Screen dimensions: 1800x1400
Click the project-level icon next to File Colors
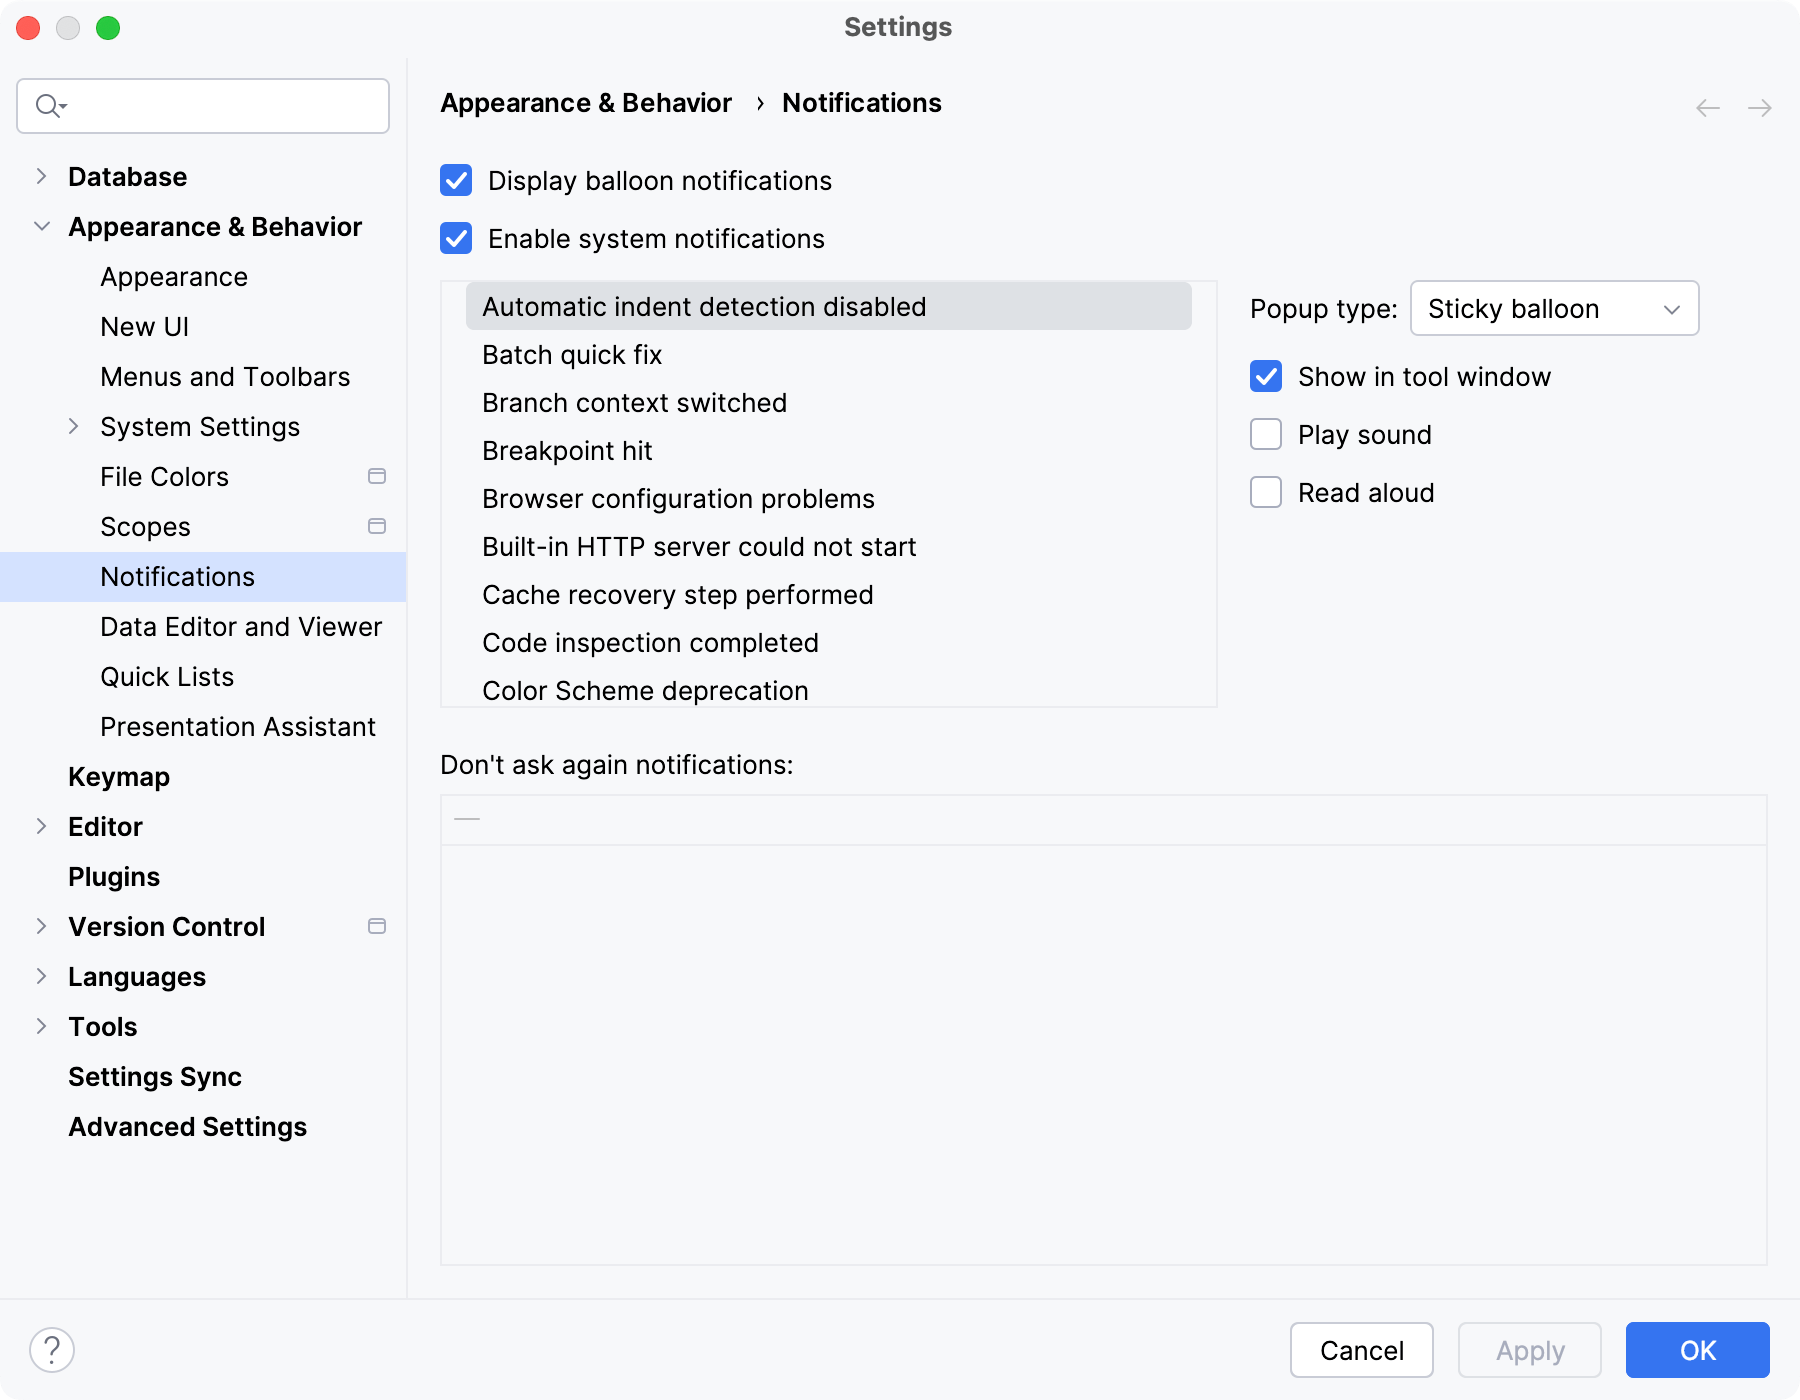pos(377,477)
